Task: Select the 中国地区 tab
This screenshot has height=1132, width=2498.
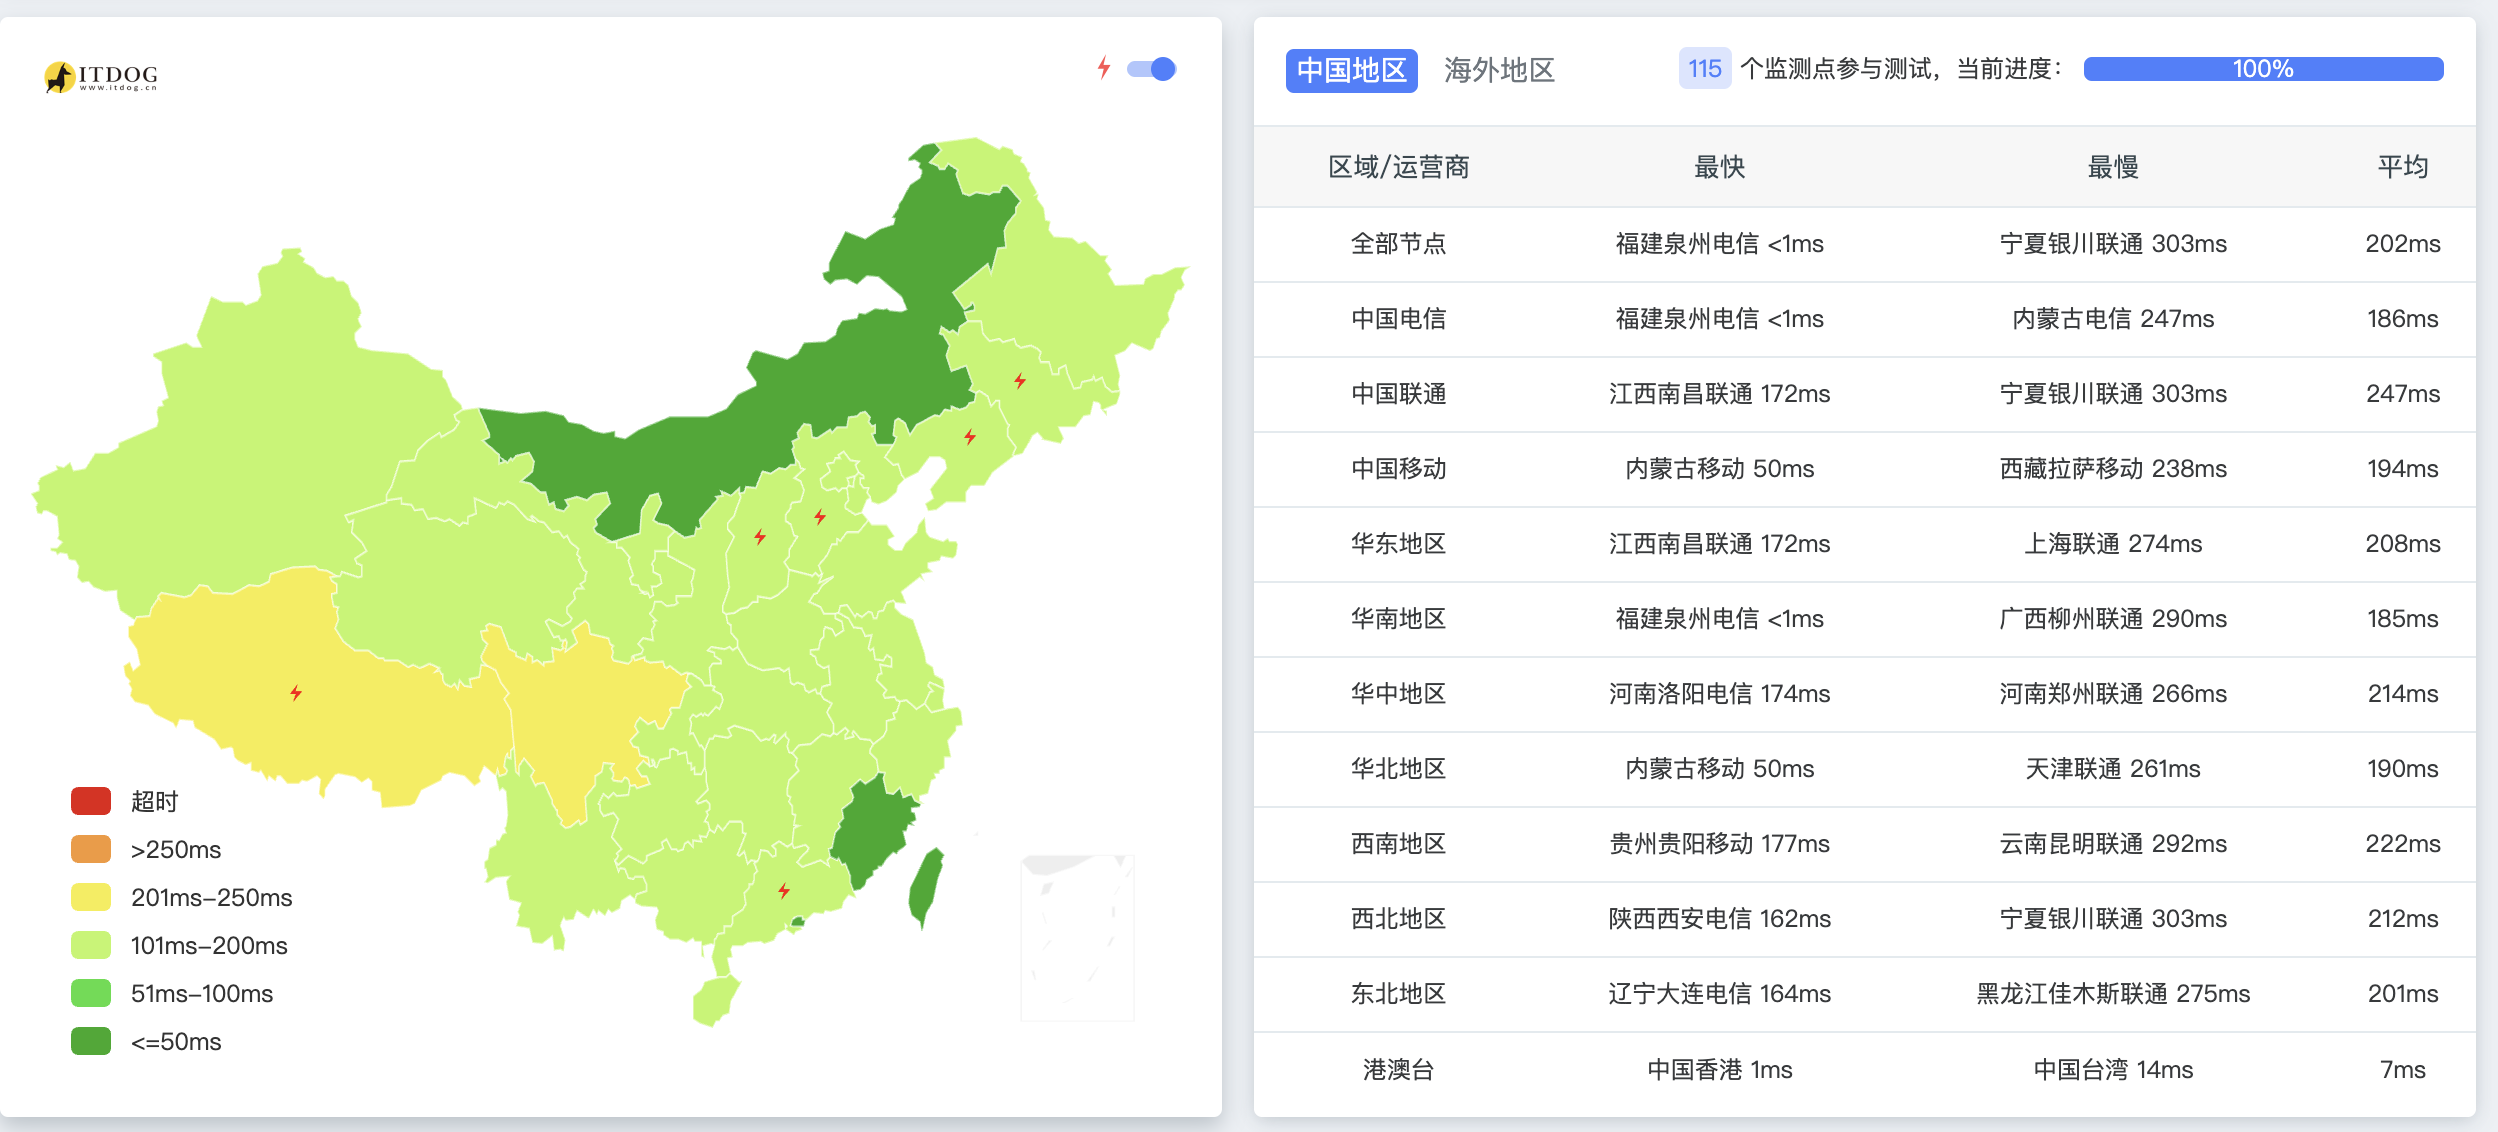Action: 1351,70
